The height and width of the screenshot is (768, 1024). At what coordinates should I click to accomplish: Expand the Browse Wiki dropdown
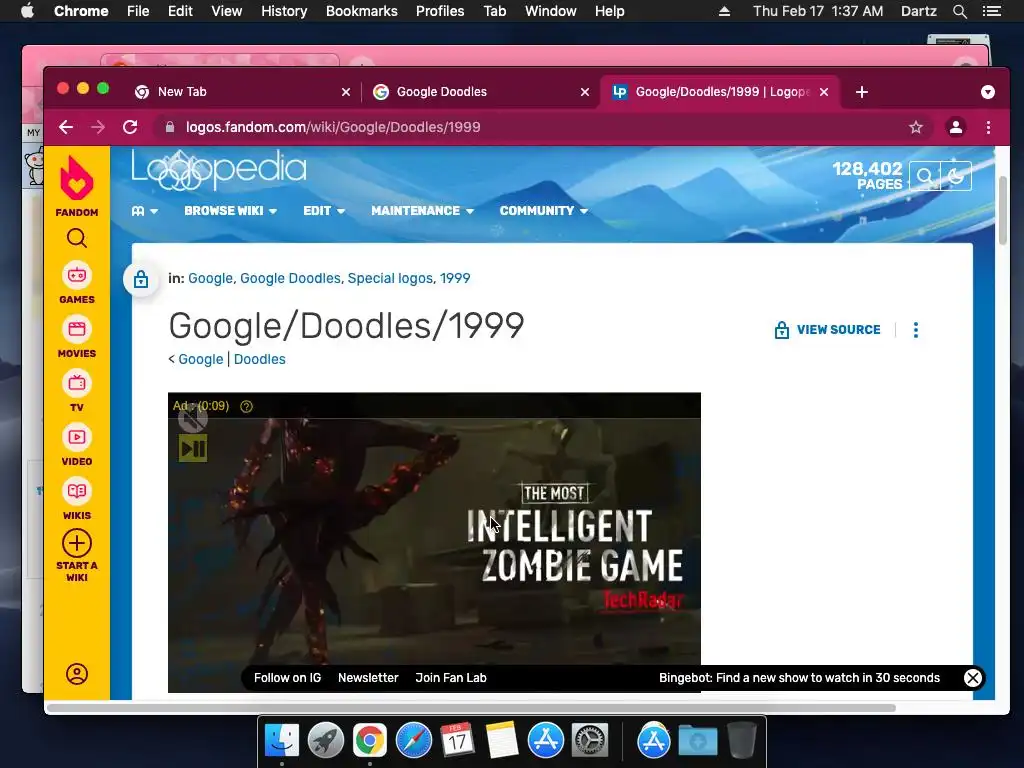231,211
